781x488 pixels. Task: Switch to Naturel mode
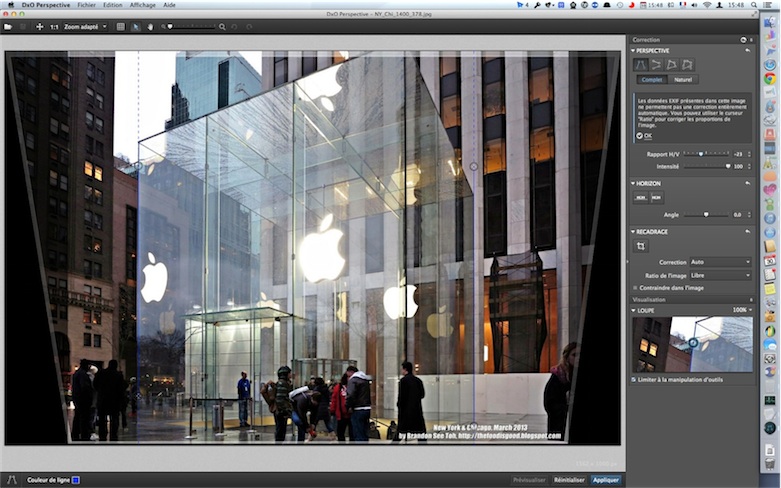[x=683, y=80]
